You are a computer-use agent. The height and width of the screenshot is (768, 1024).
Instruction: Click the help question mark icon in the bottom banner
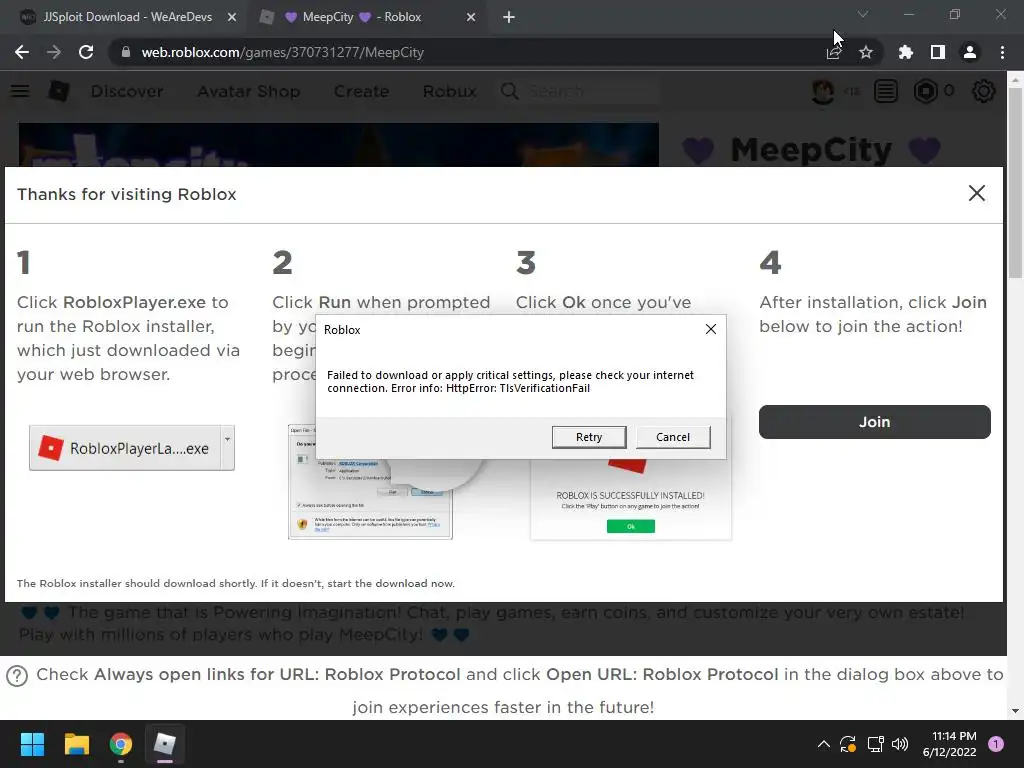coord(17,676)
